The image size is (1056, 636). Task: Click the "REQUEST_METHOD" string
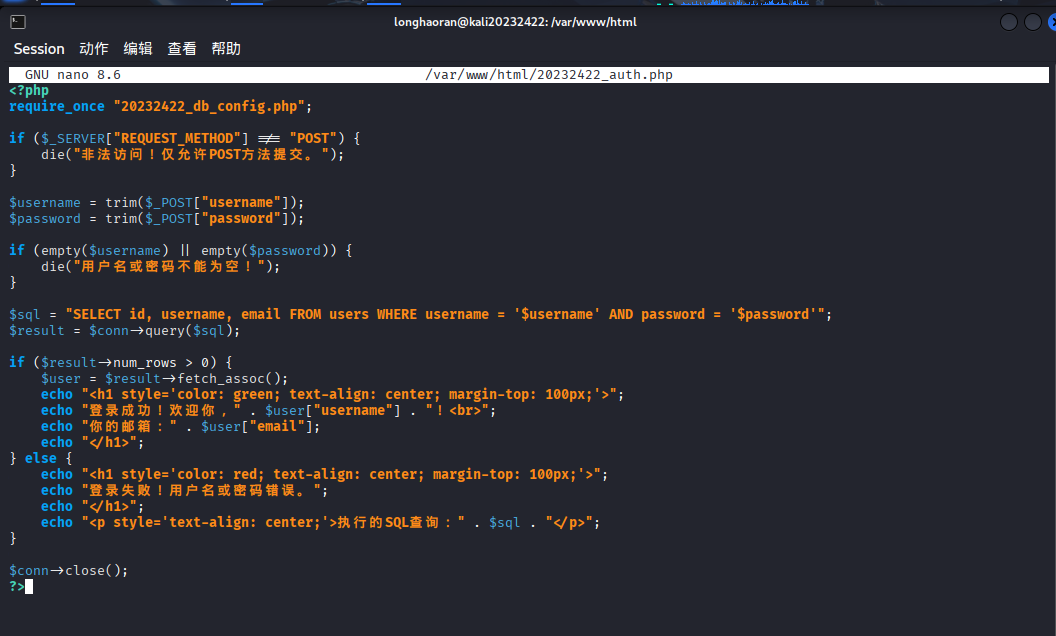click(x=177, y=139)
